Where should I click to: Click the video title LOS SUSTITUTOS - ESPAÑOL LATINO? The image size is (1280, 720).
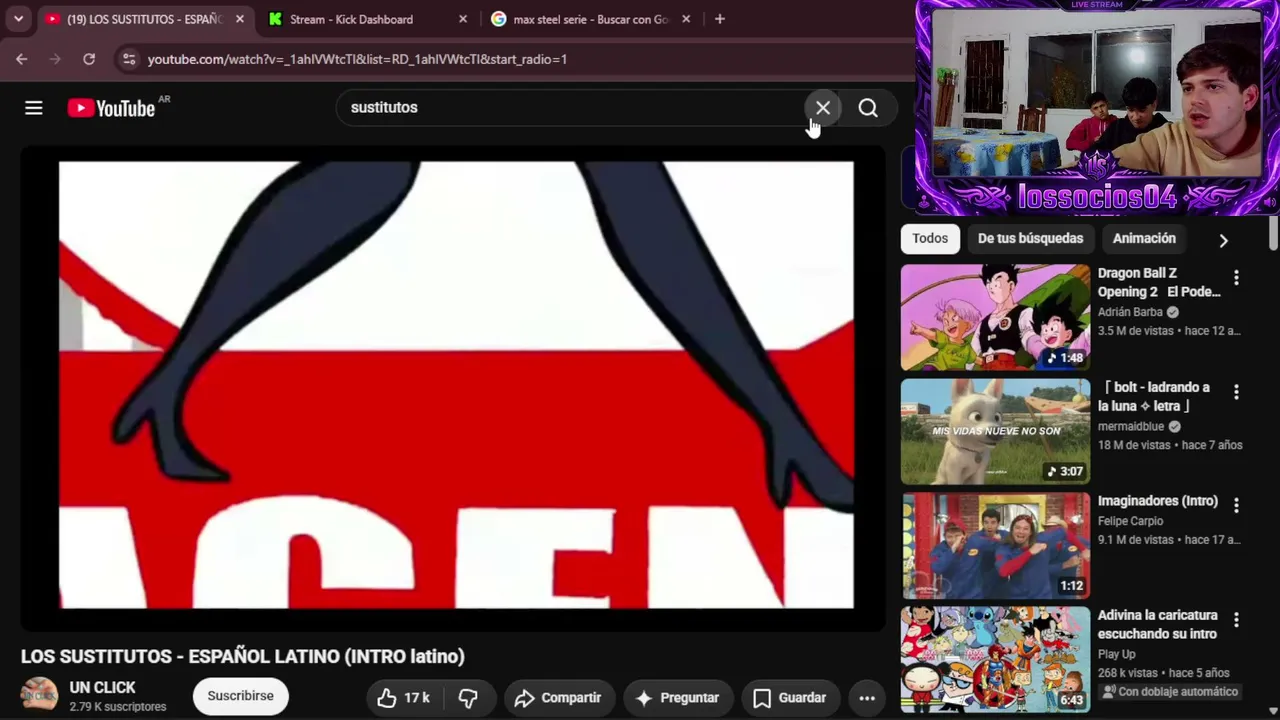pyautogui.click(x=243, y=657)
